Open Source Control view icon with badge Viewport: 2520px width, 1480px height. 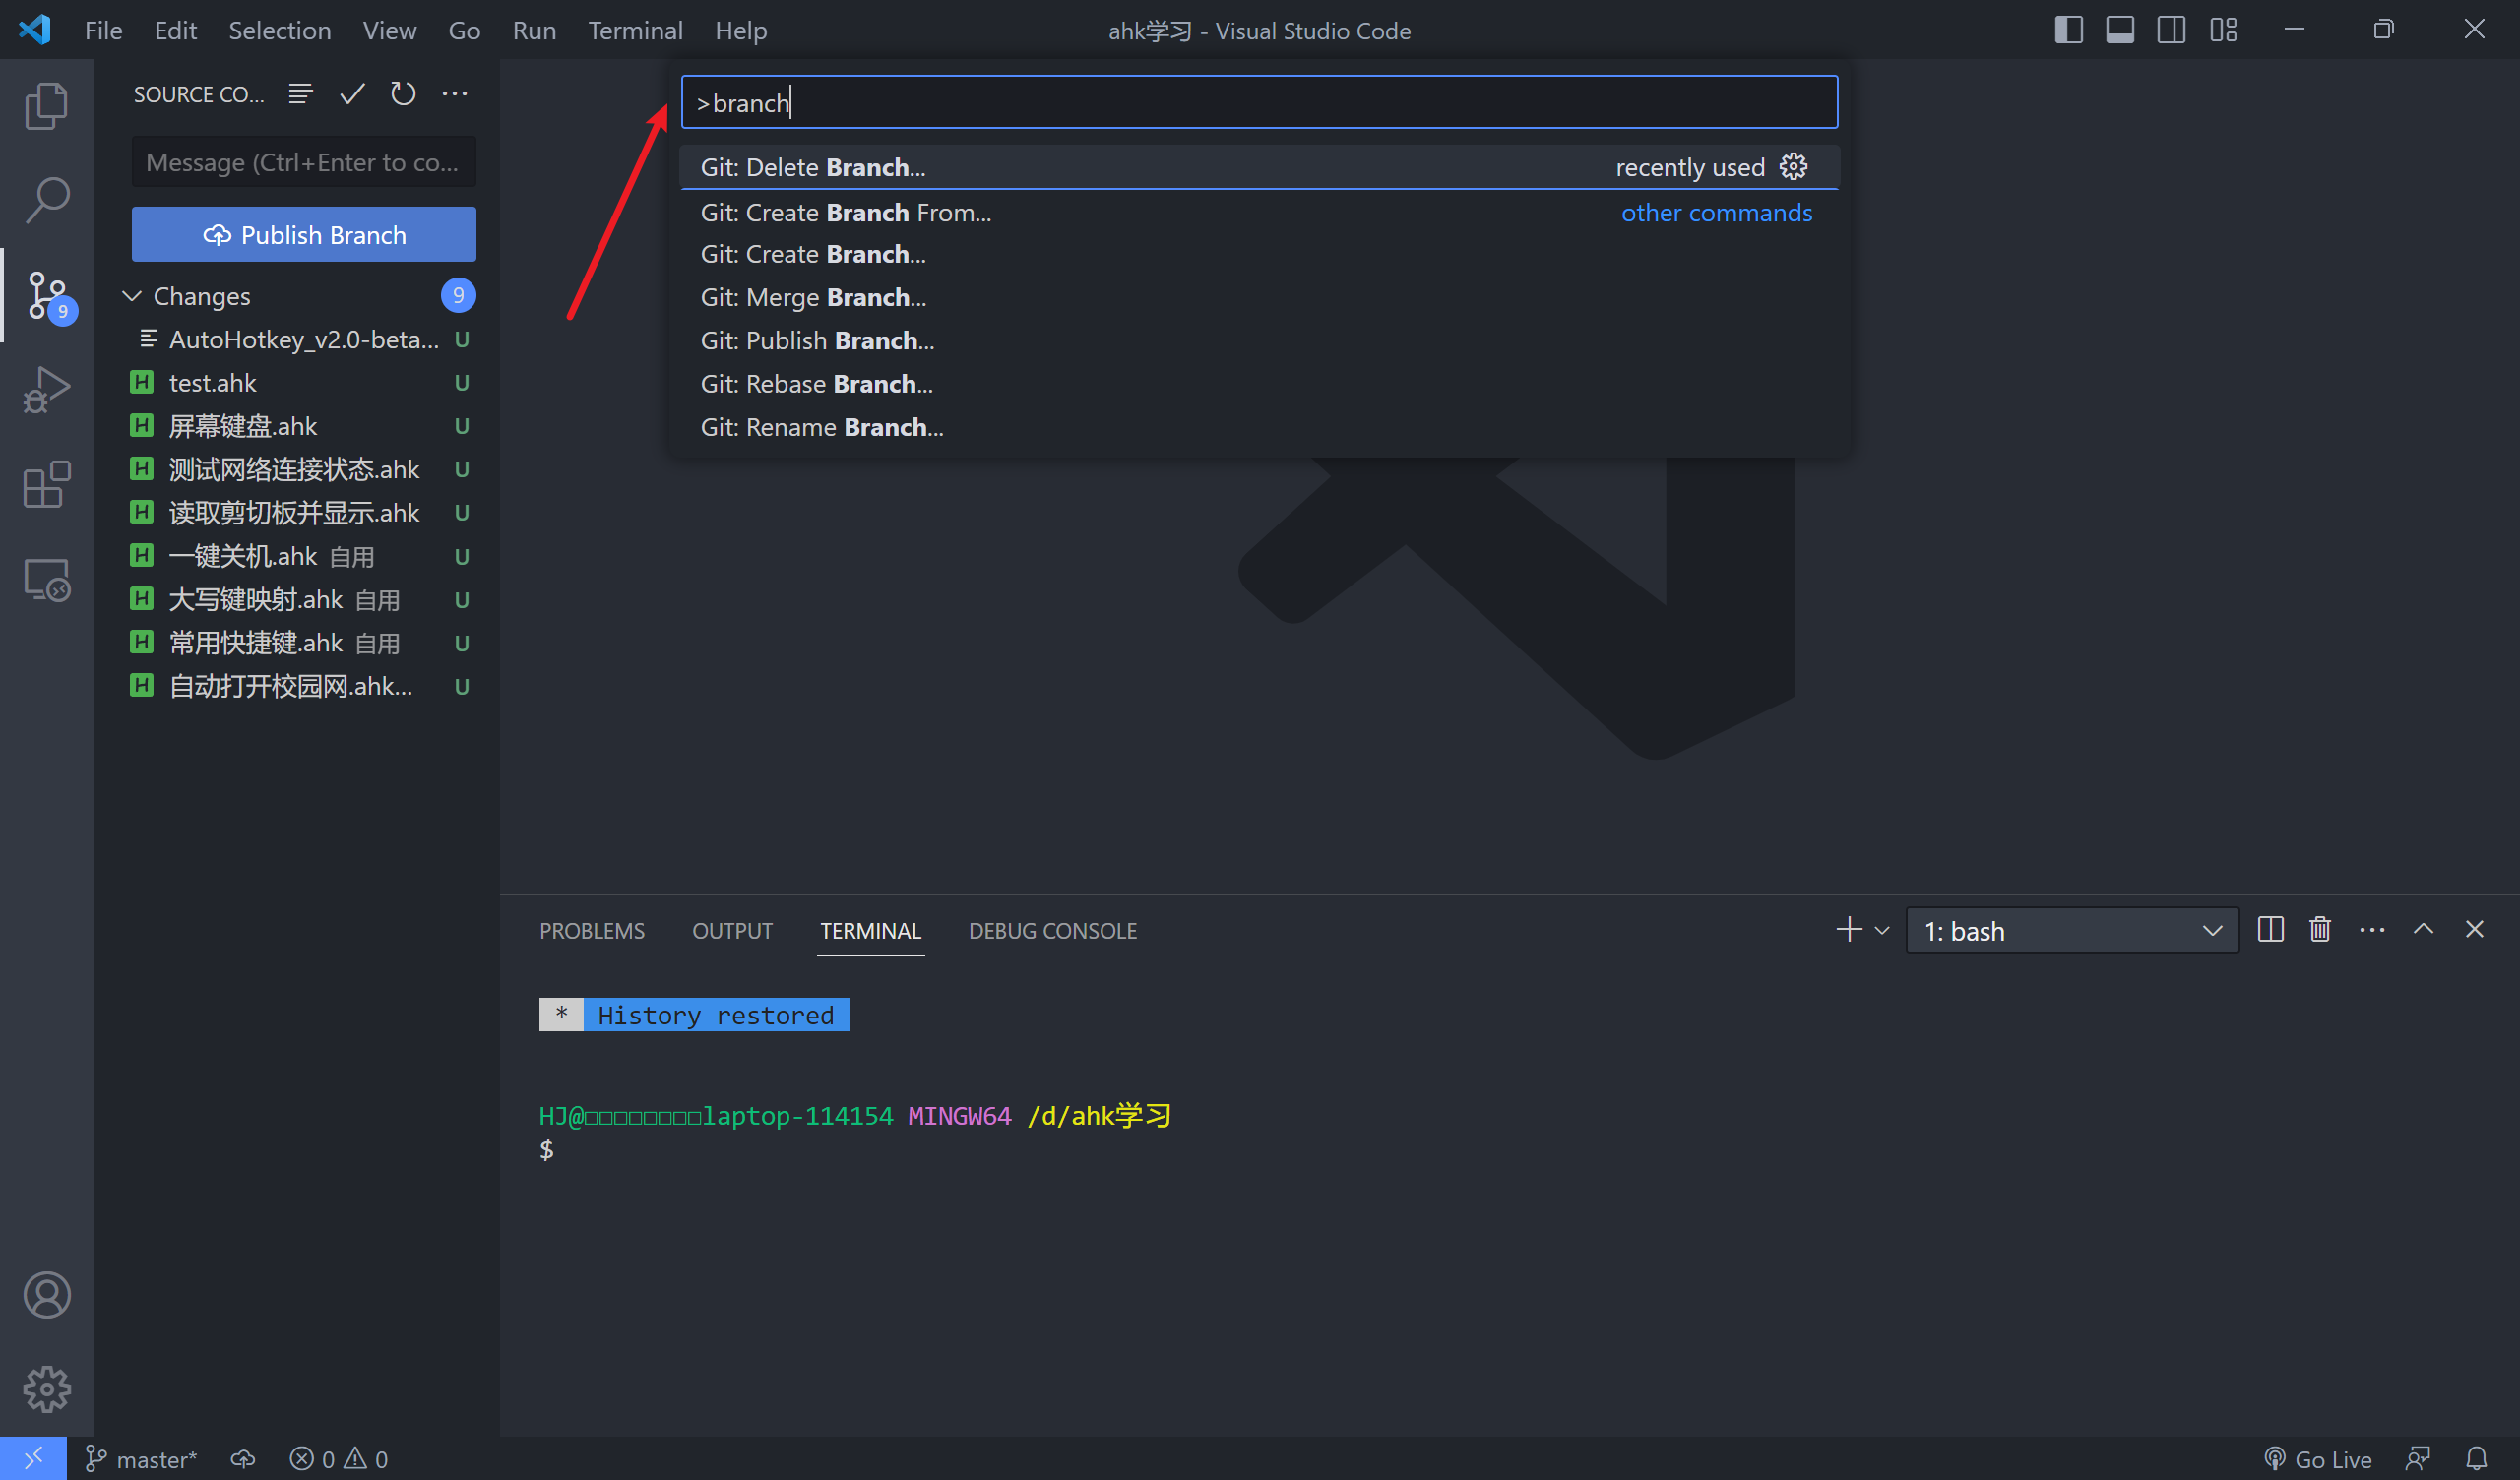coord(48,296)
